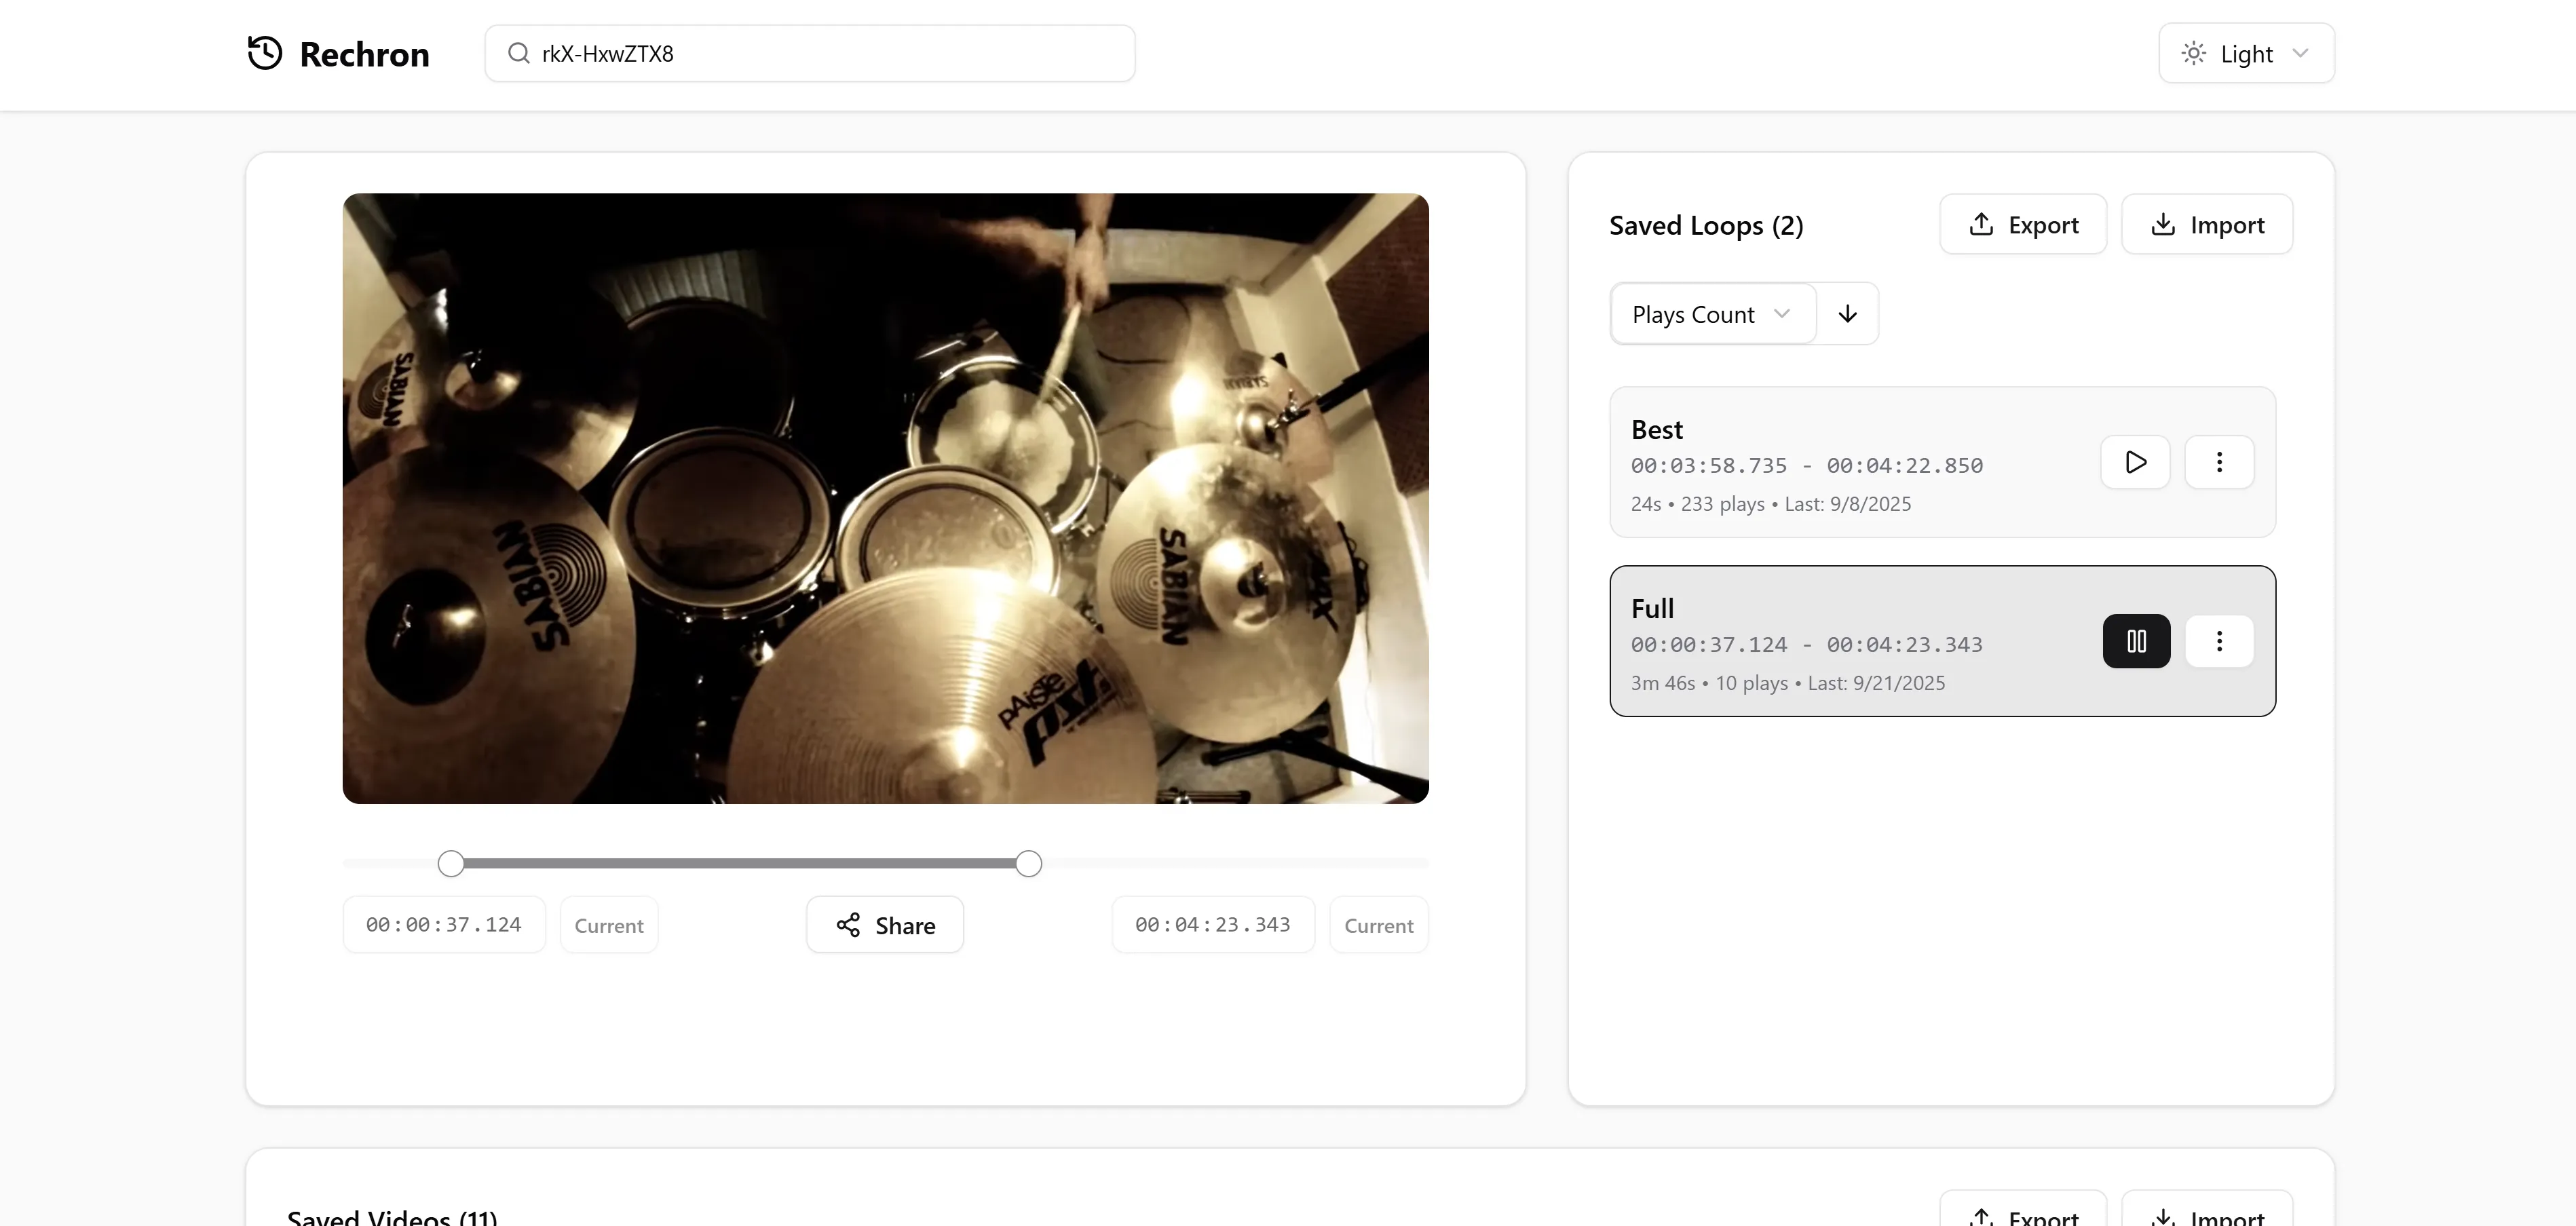Toggle sort direction arrow for loops
Image resolution: width=2576 pixels, height=1226 pixels.
click(x=1847, y=314)
